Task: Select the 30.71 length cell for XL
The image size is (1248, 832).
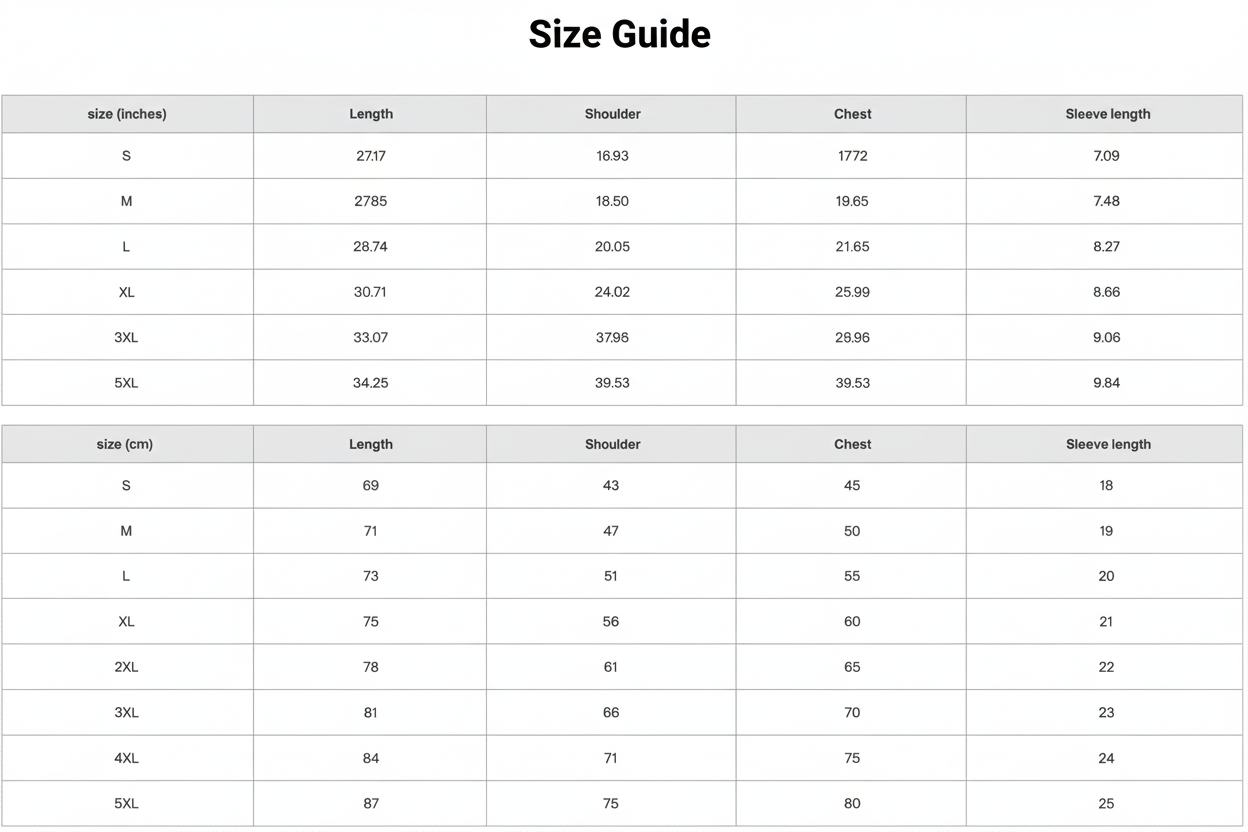Action: click(370, 292)
